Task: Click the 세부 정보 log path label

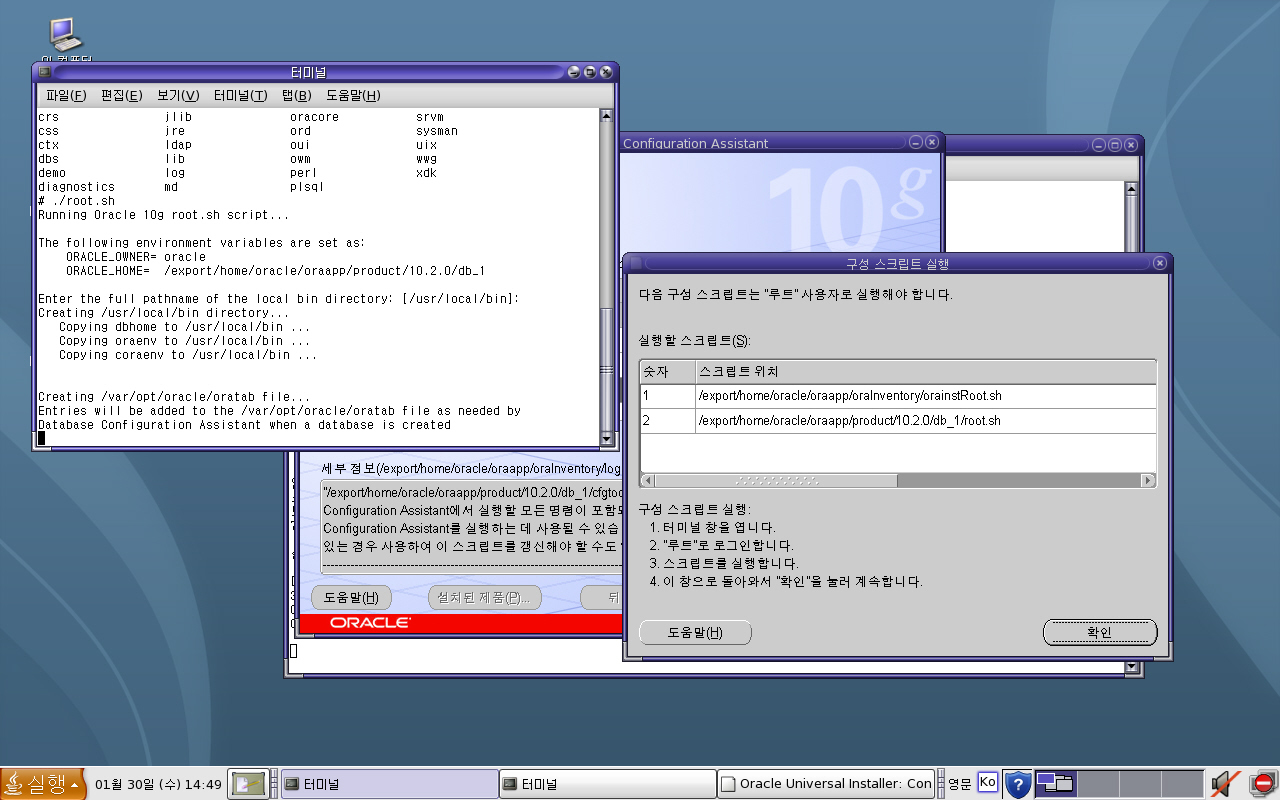Action: point(470,468)
